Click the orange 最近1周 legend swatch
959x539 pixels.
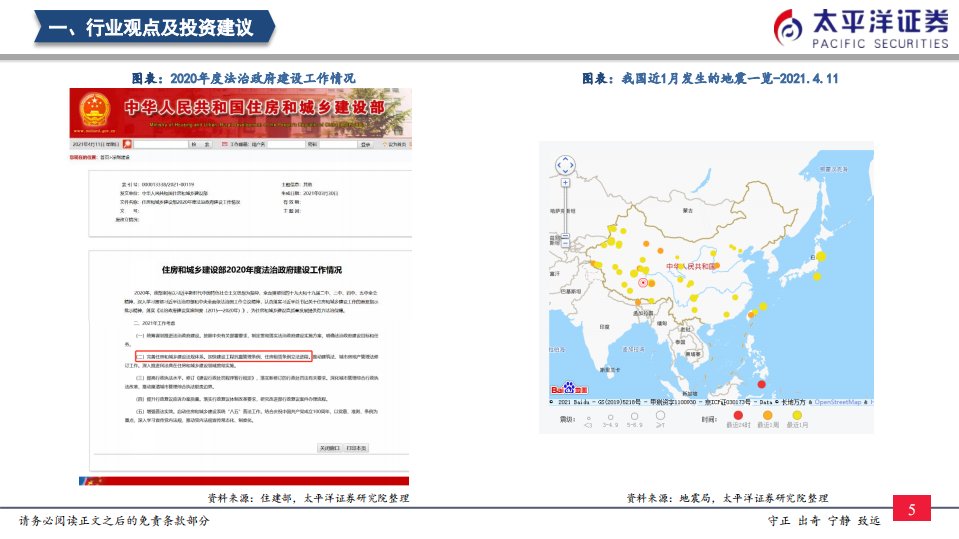[x=768, y=415]
